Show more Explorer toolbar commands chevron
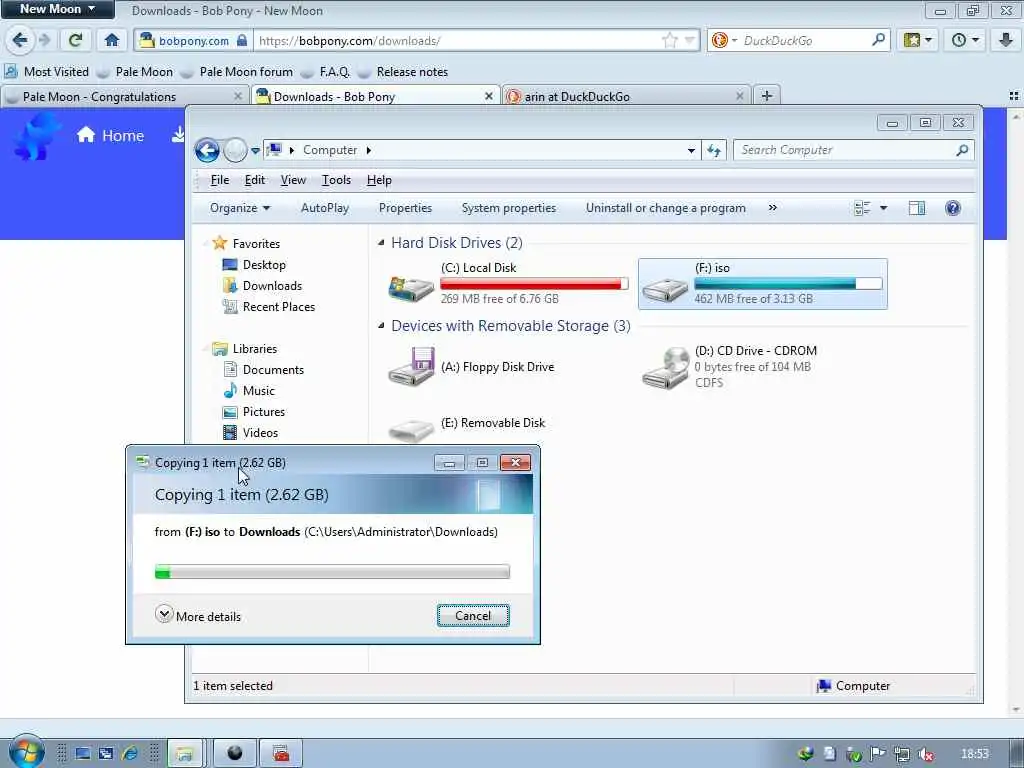Viewport: 1024px width, 768px height. point(773,208)
